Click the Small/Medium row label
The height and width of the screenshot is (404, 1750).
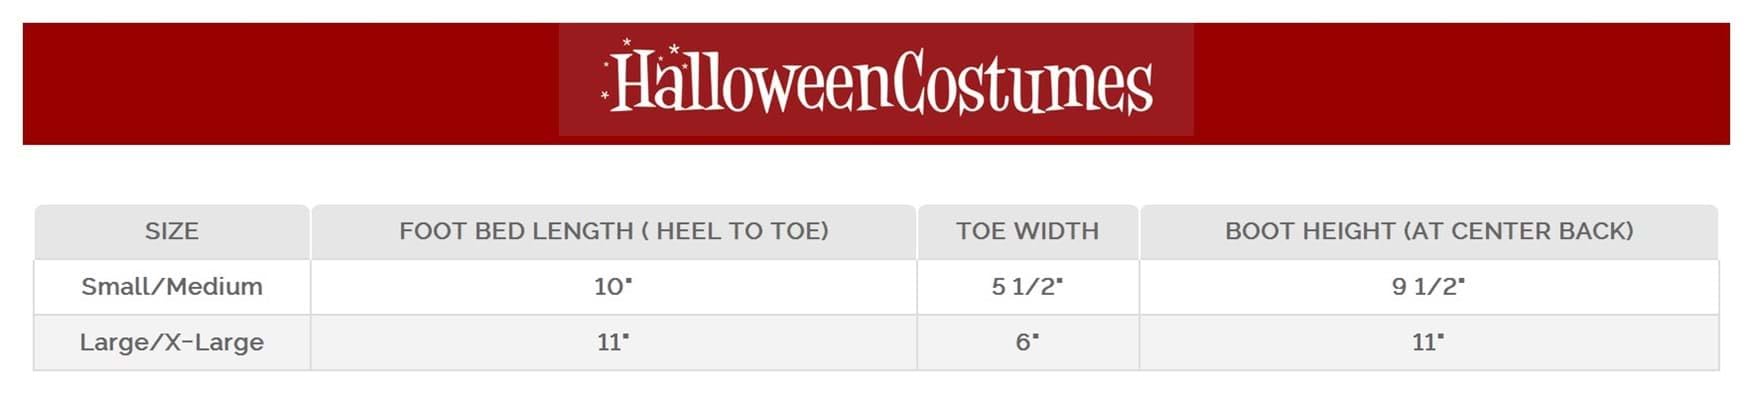click(x=172, y=287)
